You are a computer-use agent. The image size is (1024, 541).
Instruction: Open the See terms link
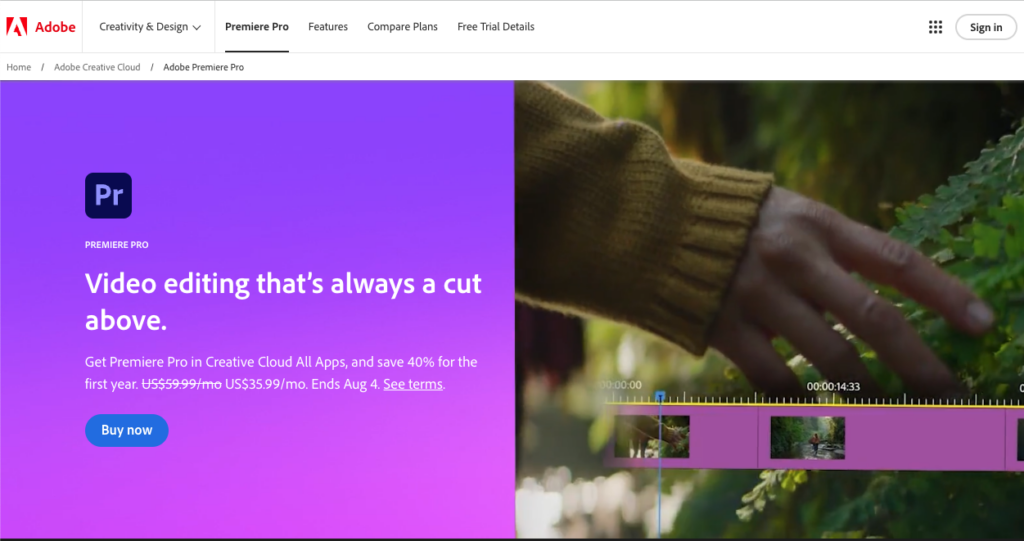click(413, 384)
